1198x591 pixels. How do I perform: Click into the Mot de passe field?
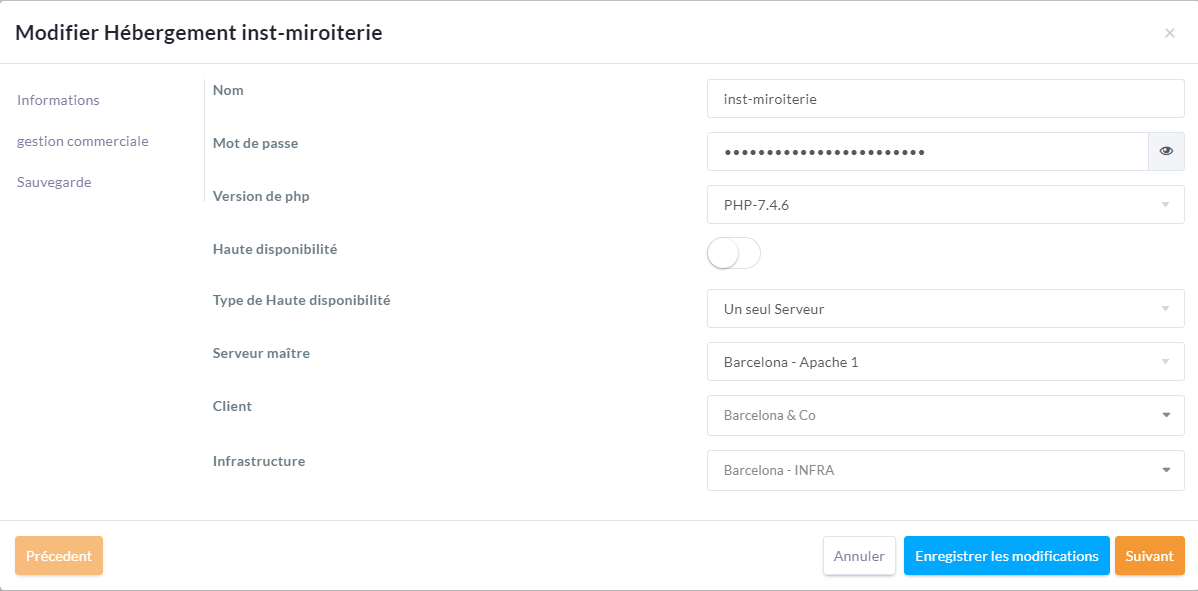pyautogui.click(x=927, y=152)
